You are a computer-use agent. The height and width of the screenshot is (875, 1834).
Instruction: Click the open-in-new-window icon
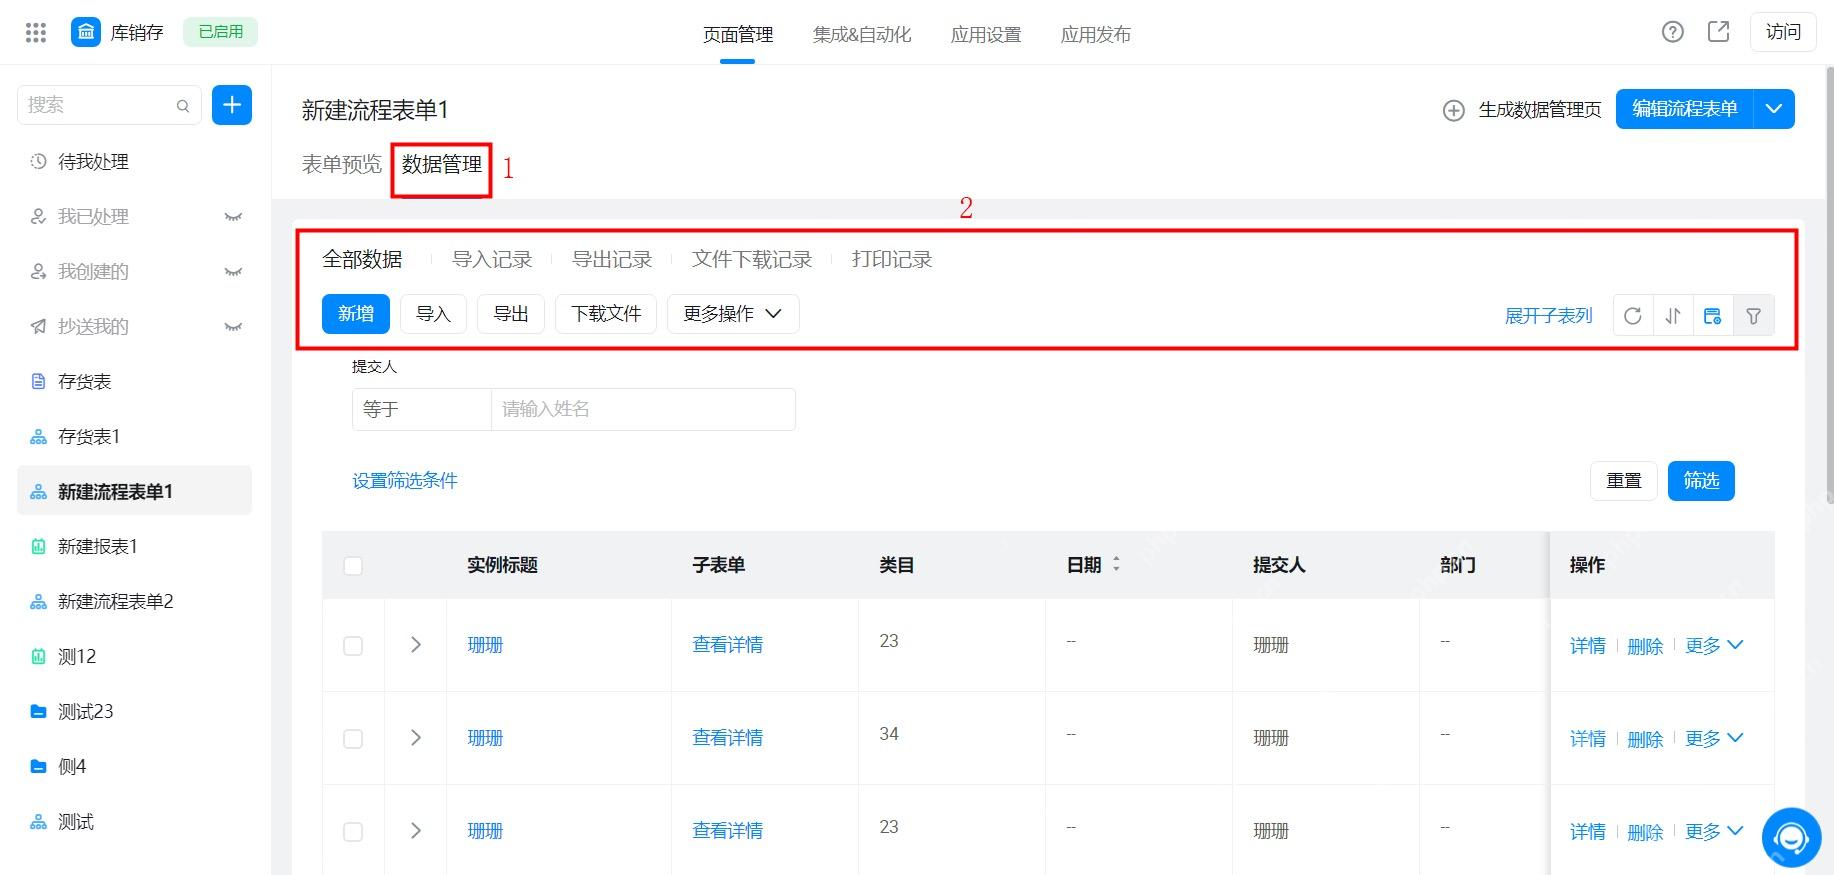1719,32
